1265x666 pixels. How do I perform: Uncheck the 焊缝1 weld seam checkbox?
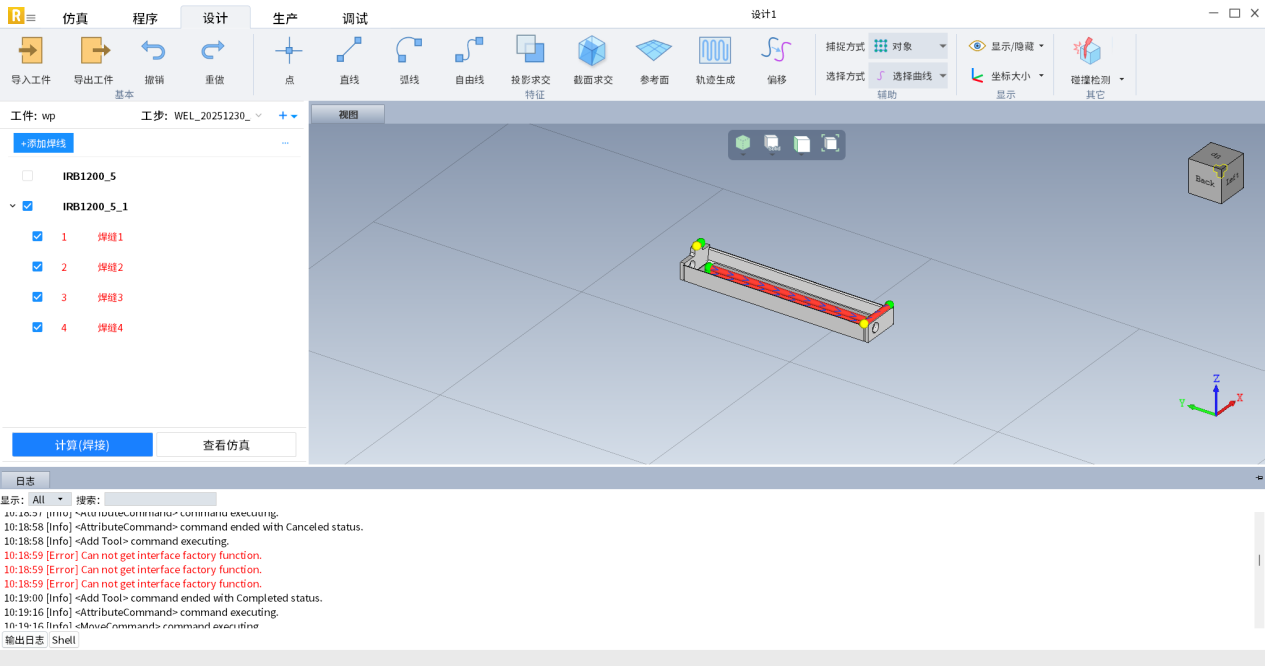click(x=38, y=237)
